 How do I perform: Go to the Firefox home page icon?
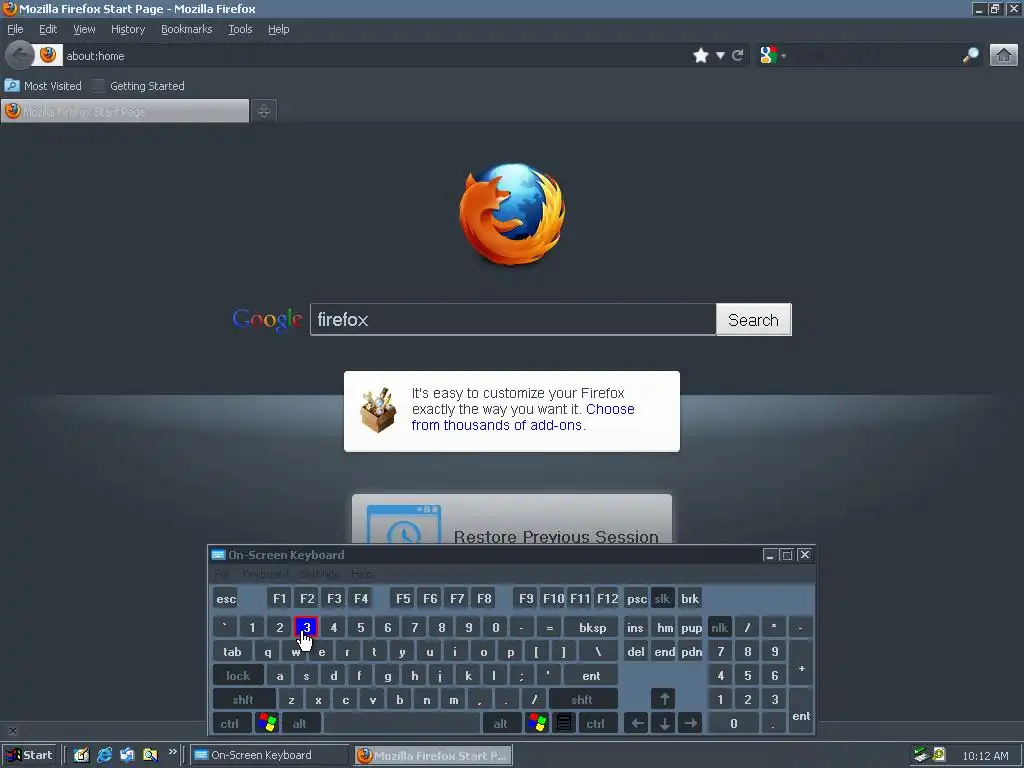pos(1004,56)
